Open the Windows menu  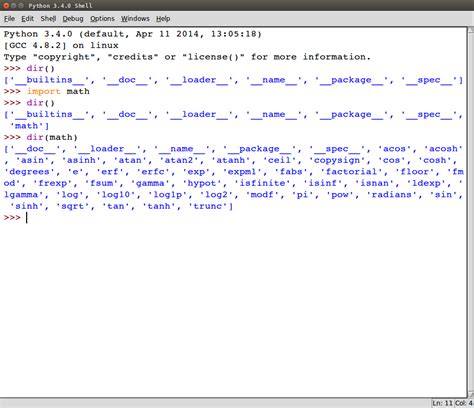click(135, 19)
